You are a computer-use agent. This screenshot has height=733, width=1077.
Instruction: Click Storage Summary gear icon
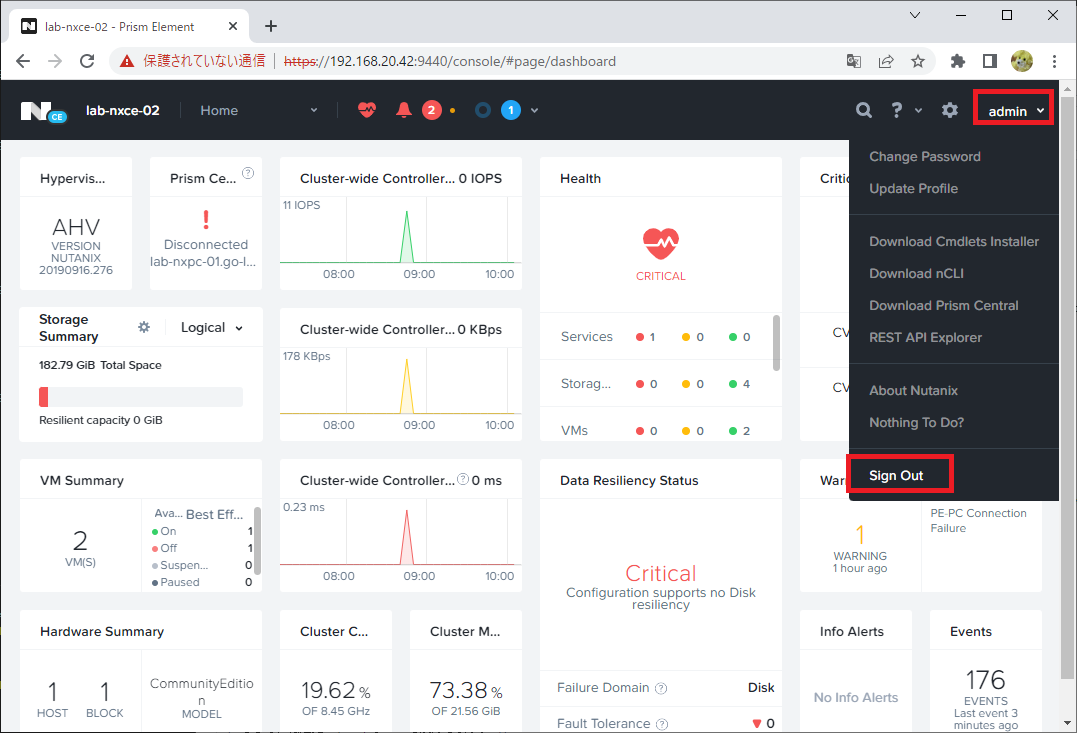(x=144, y=327)
